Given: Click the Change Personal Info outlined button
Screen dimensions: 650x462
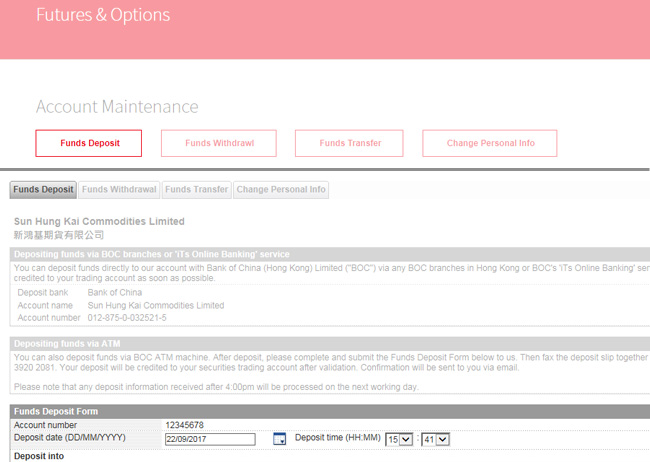Looking at the screenshot, I should pos(490,143).
